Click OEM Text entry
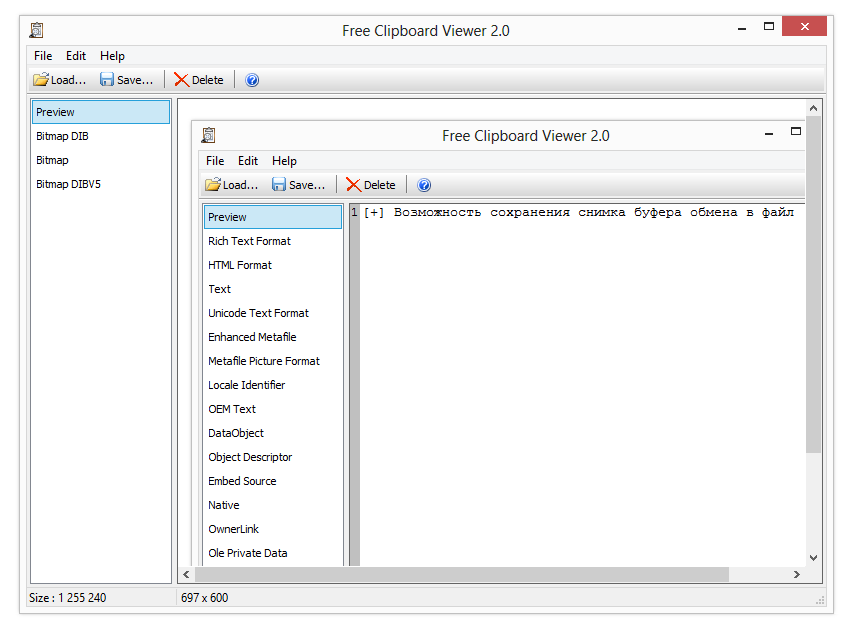Screen dimensions: 849x625 [x=273, y=409]
